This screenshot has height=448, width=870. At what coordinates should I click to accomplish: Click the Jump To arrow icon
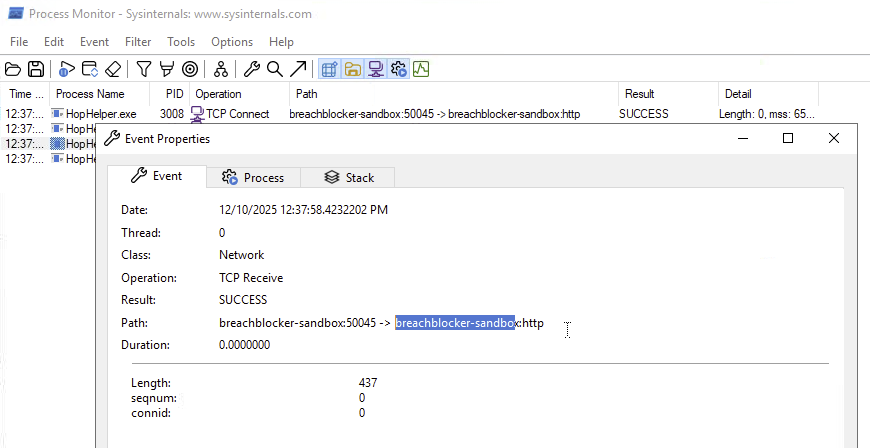[x=298, y=69]
